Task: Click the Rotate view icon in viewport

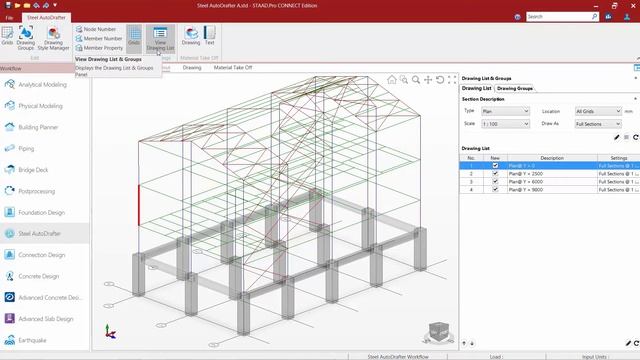Action: 440,80
